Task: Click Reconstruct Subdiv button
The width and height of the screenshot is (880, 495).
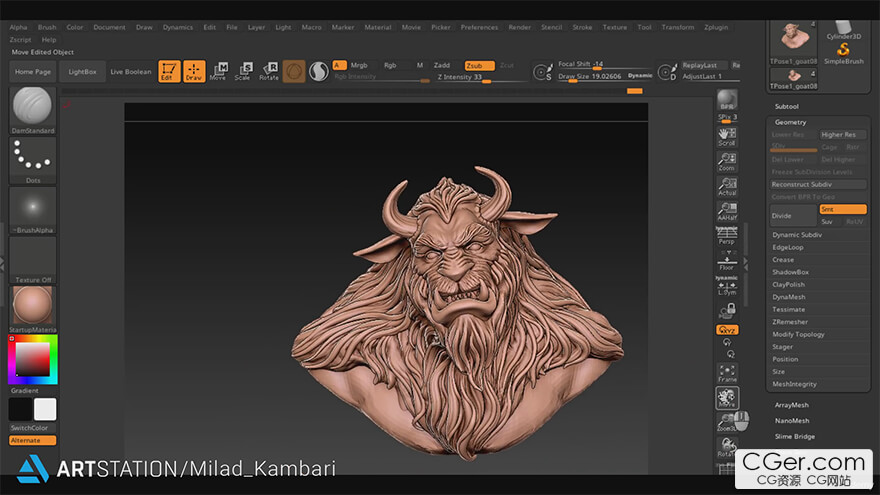Action: pyautogui.click(x=818, y=185)
